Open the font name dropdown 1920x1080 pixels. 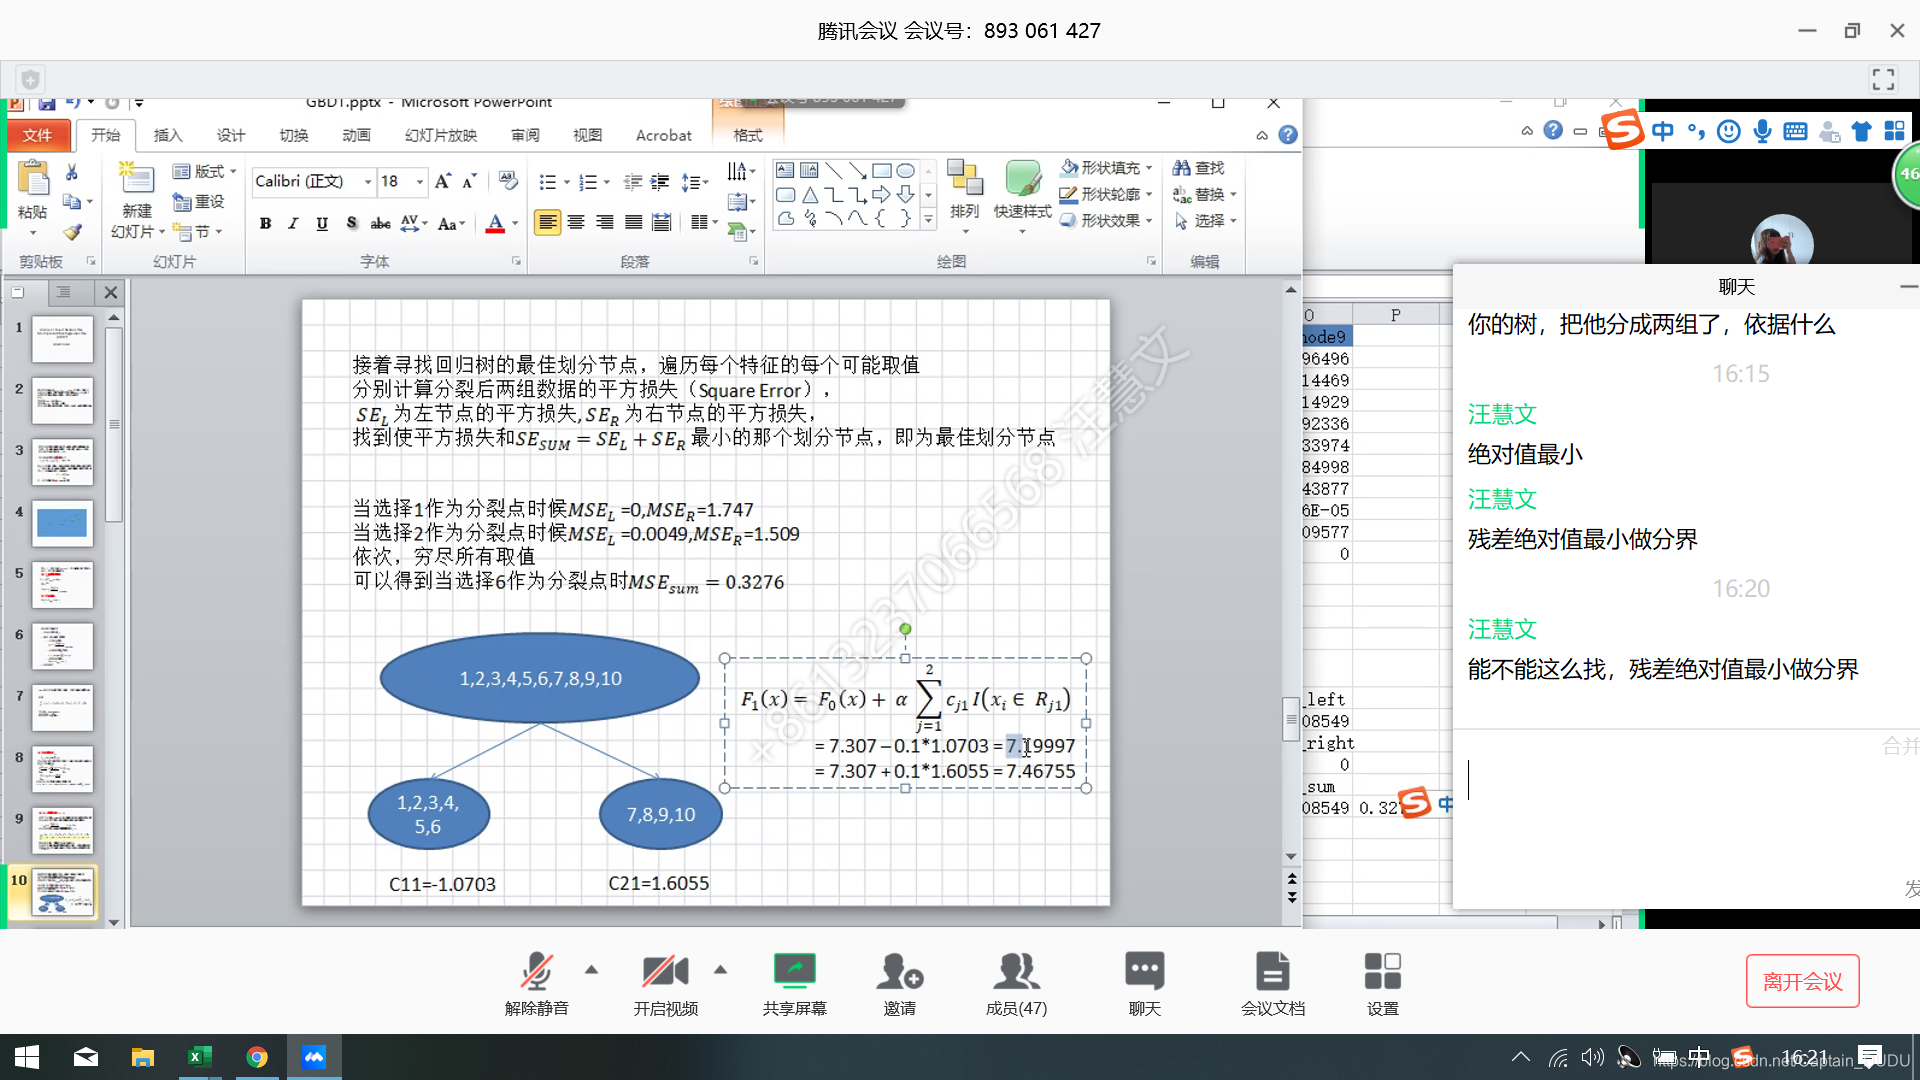[x=368, y=181]
